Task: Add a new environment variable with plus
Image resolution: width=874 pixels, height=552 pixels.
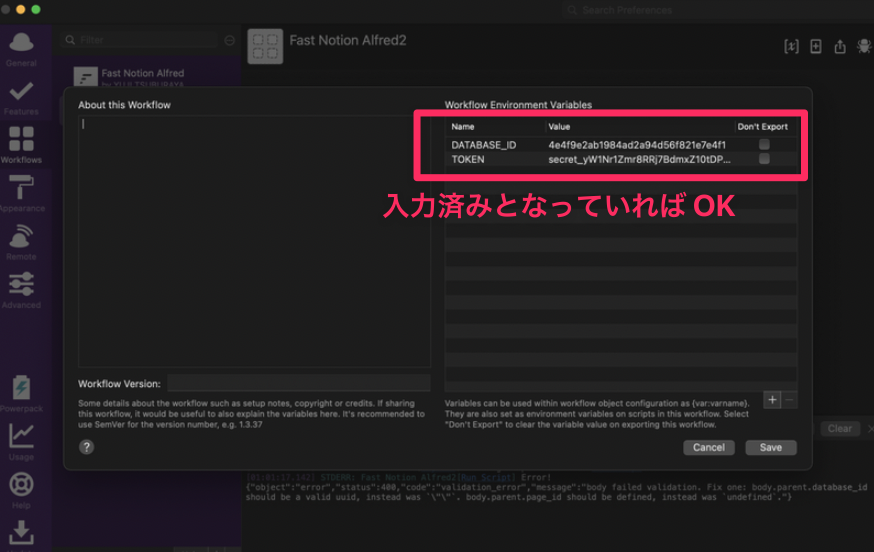Action: pos(772,400)
